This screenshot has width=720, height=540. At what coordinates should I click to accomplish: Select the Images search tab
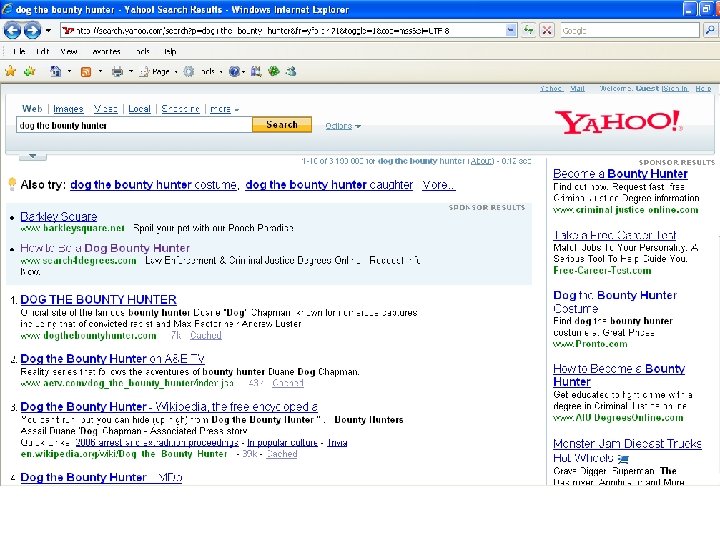[x=68, y=109]
